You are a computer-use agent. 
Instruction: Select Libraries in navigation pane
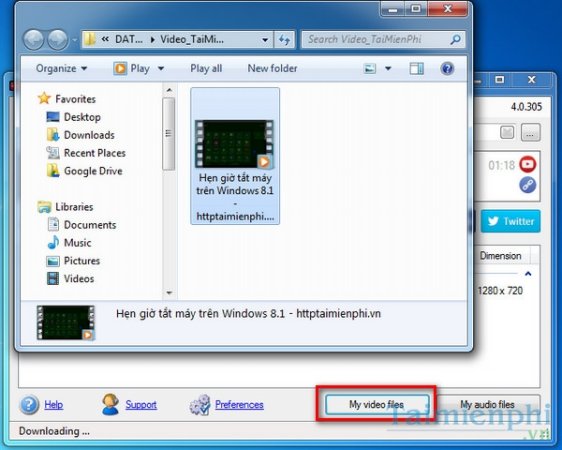click(x=74, y=207)
